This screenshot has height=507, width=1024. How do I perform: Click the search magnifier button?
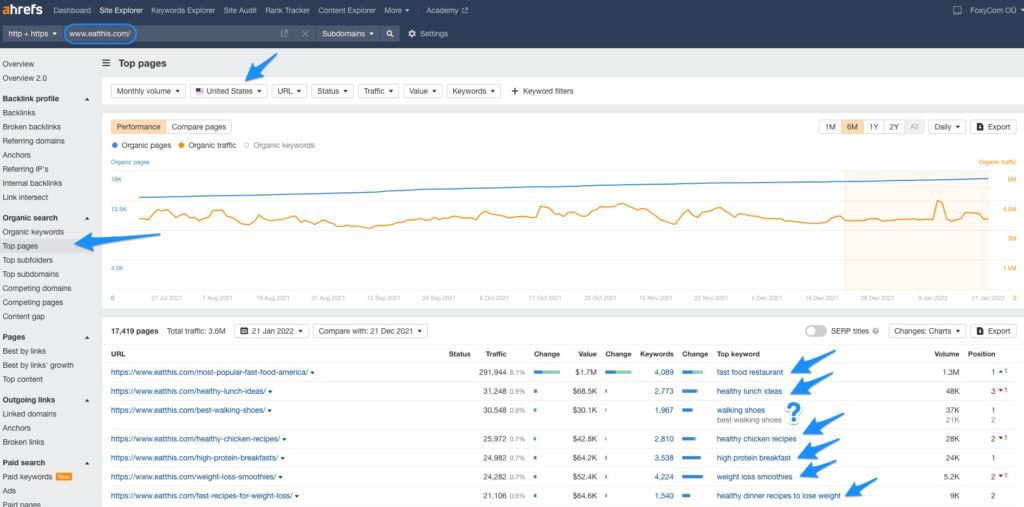click(390, 33)
